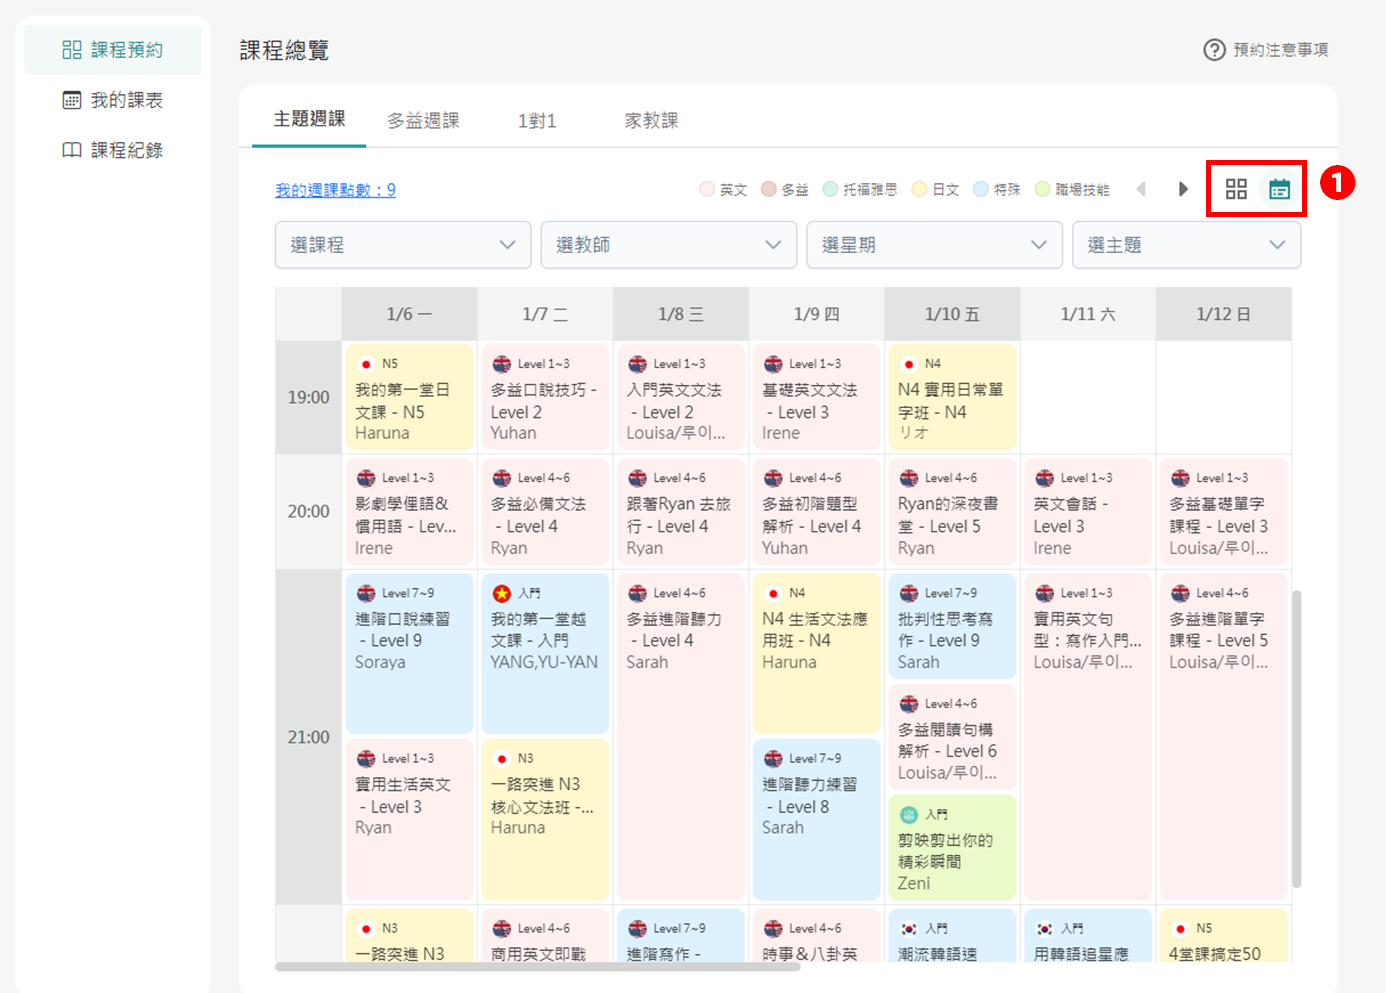Switch to the 1對1 tab
This screenshot has height=993, width=1386.
(537, 121)
